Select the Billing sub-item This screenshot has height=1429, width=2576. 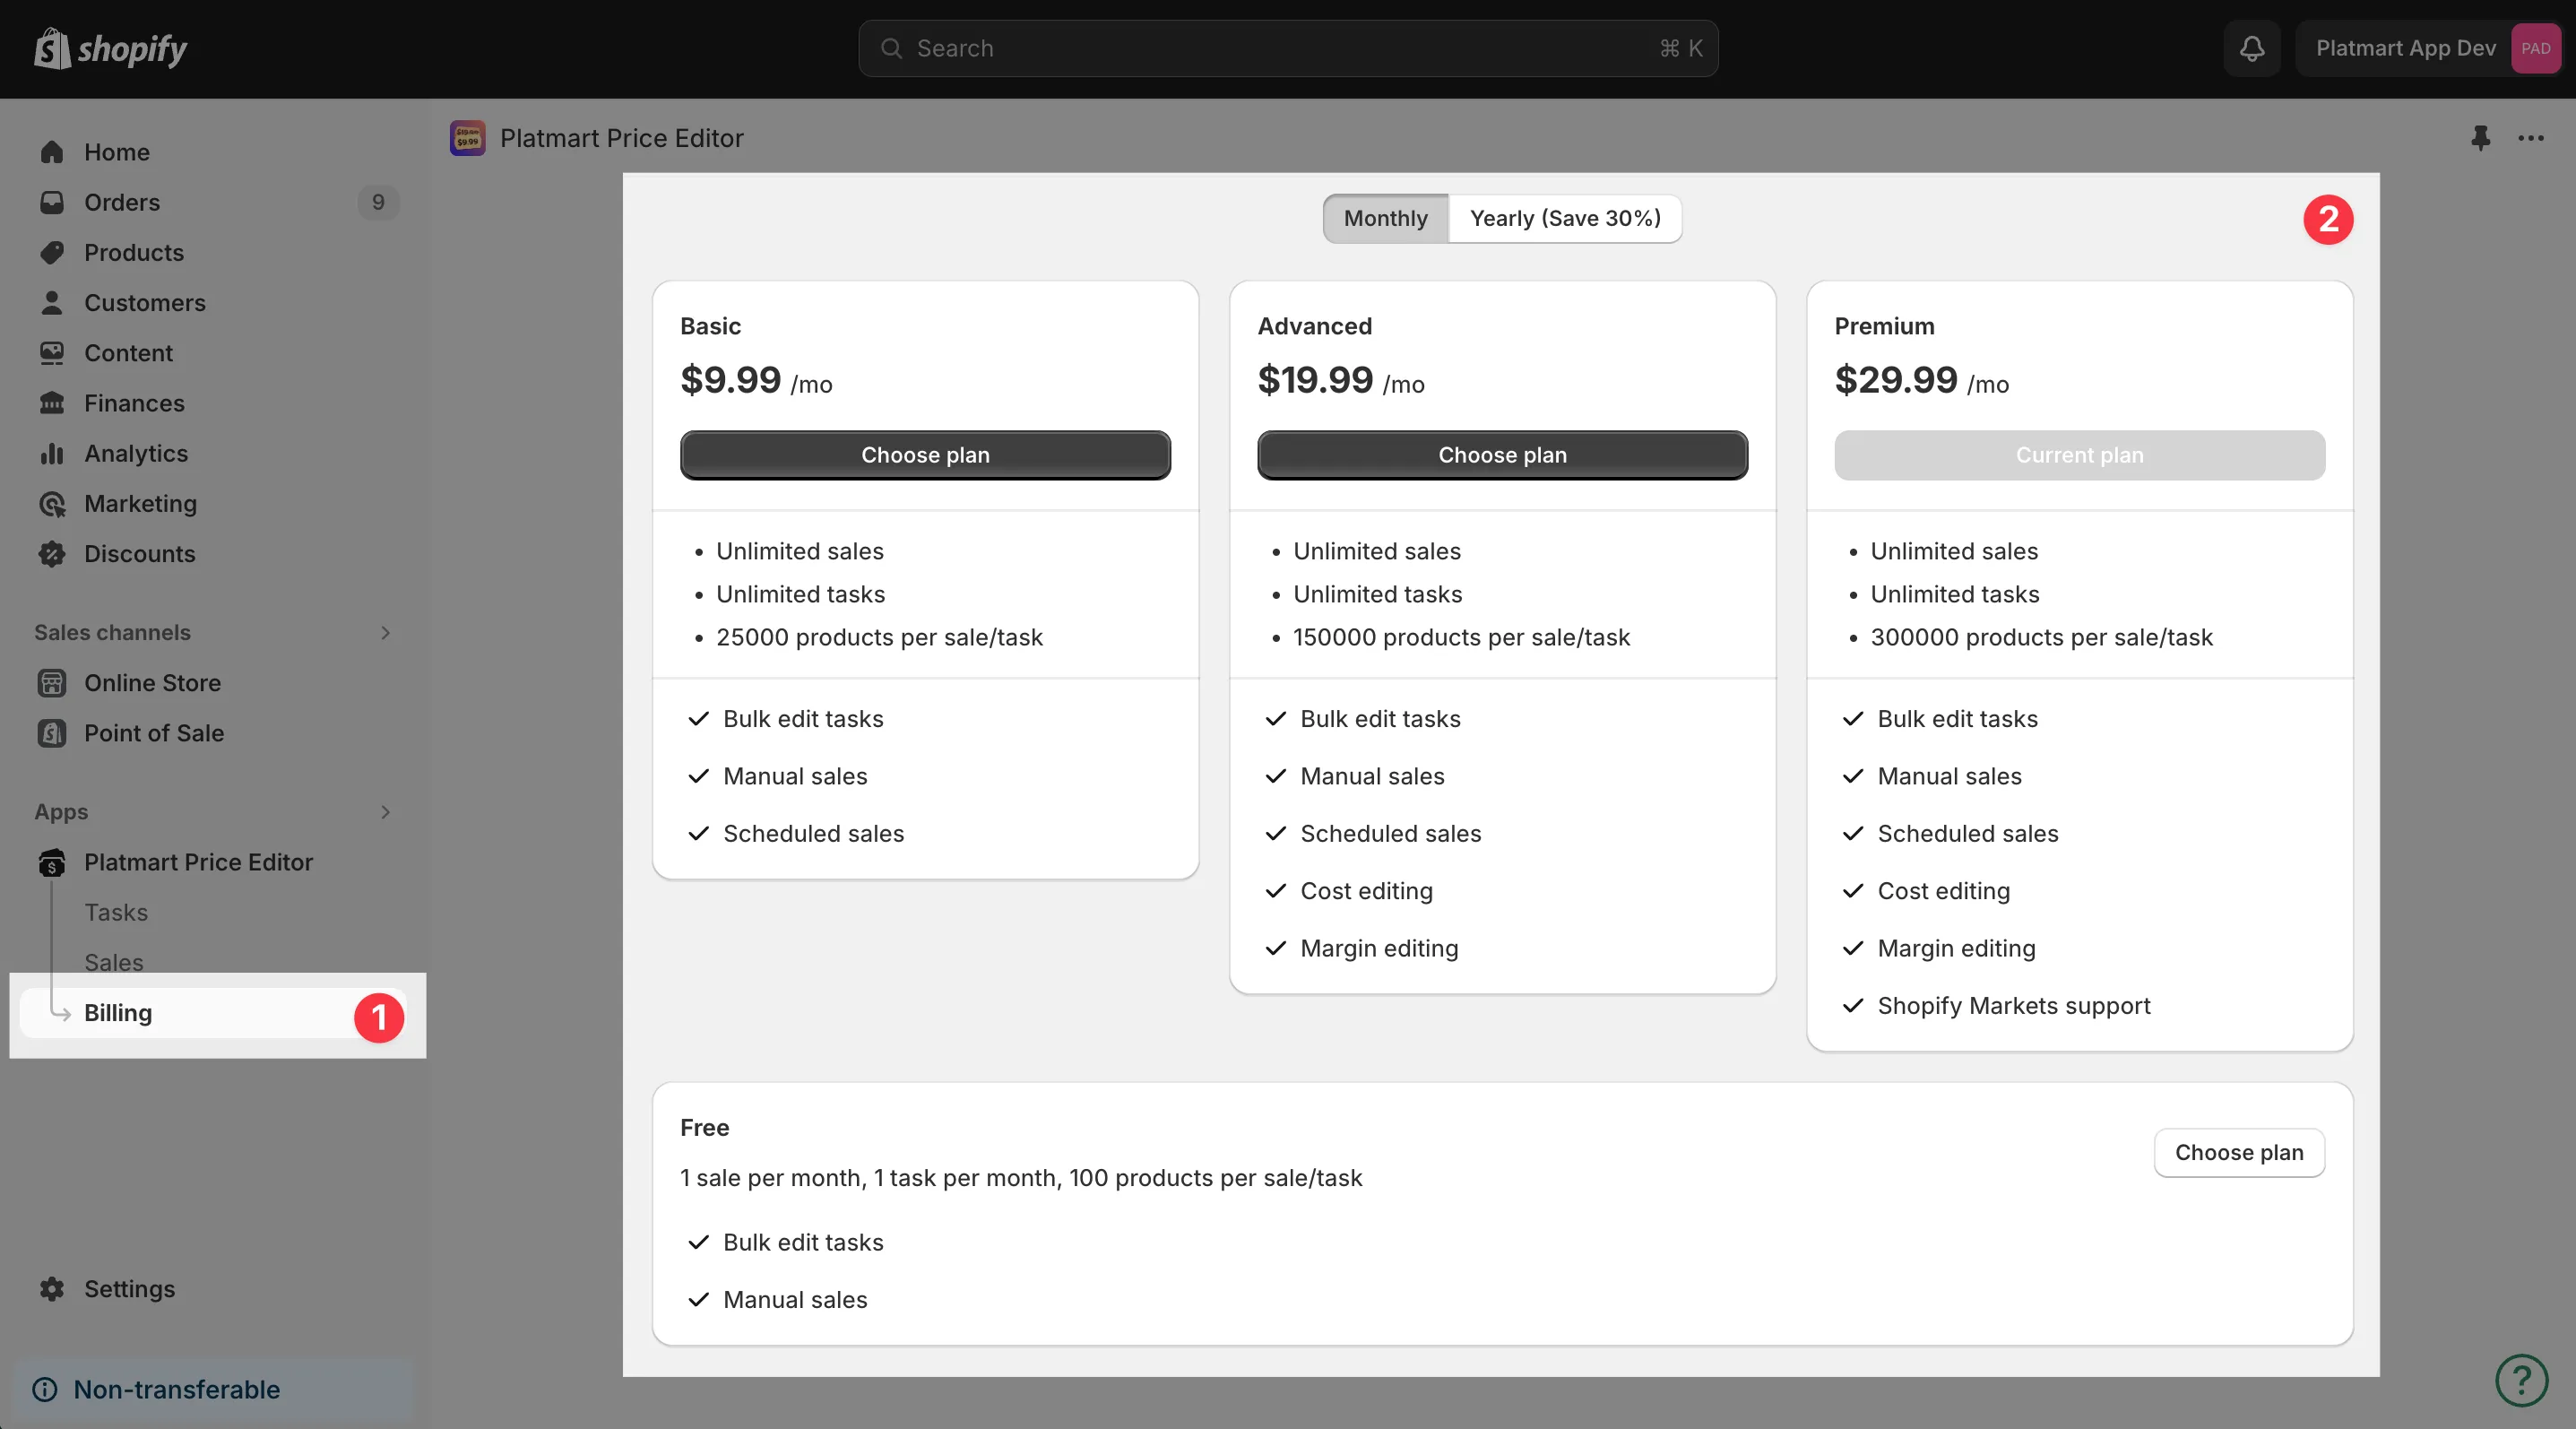(x=213, y=1013)
